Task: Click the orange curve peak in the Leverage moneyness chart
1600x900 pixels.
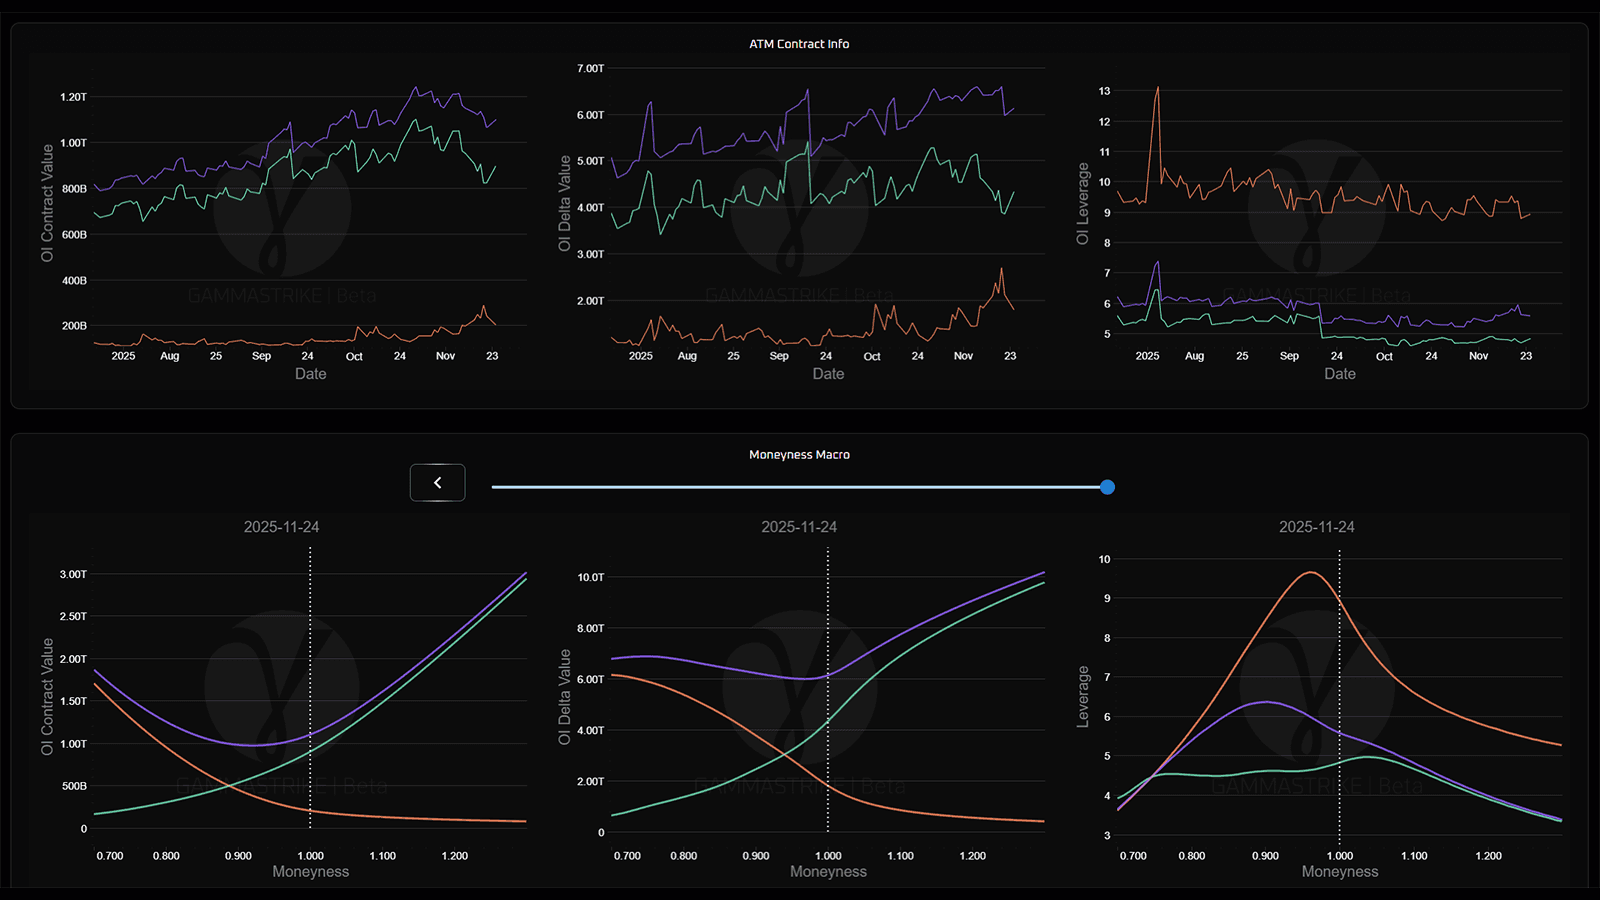Action: click(x=1310, y=572)
